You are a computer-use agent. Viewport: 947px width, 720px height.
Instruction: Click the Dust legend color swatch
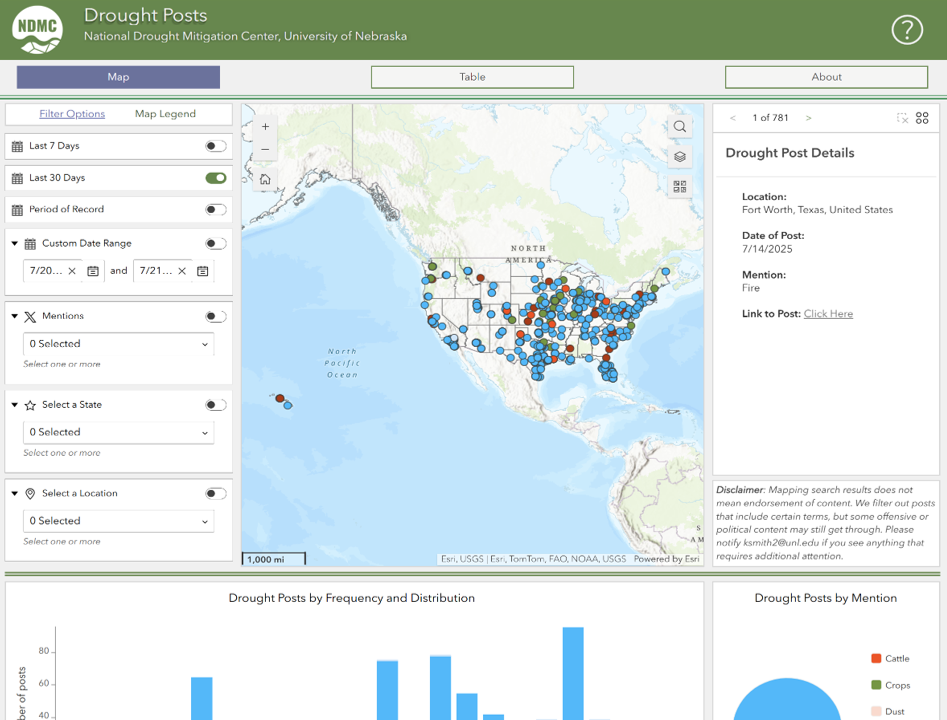tap(876, 712)
